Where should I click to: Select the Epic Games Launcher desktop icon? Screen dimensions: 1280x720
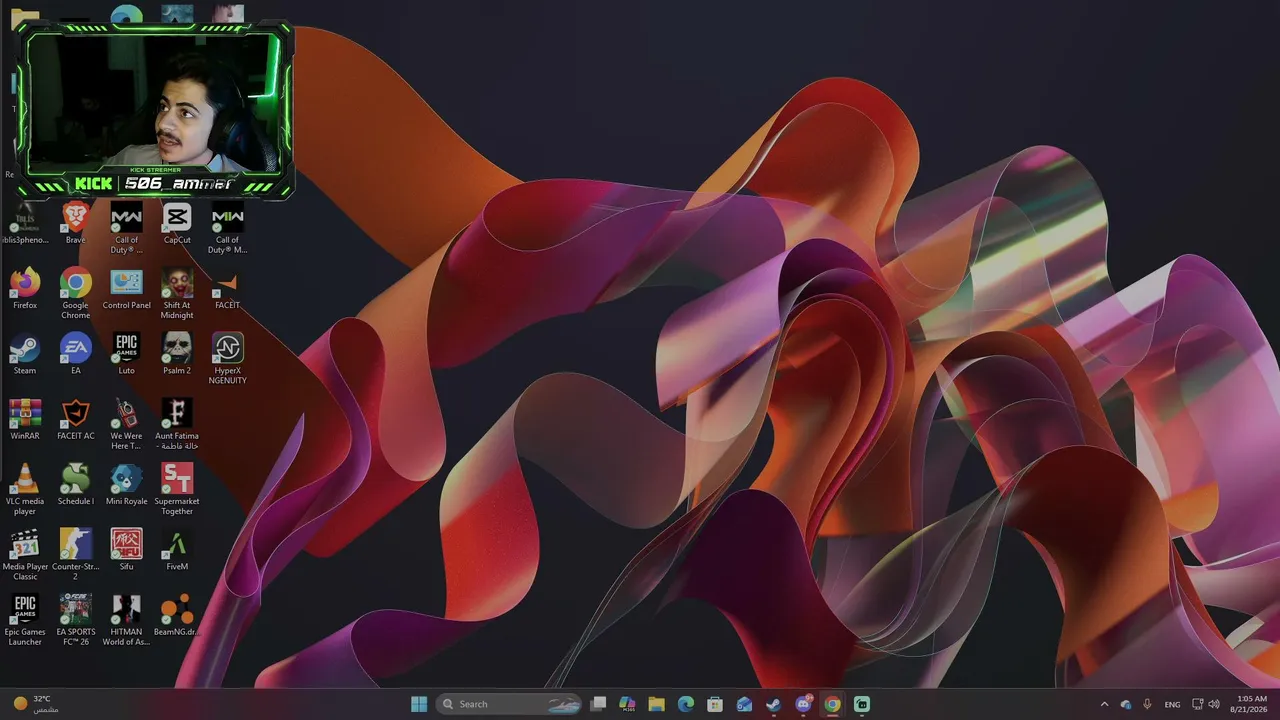(25, 609)
